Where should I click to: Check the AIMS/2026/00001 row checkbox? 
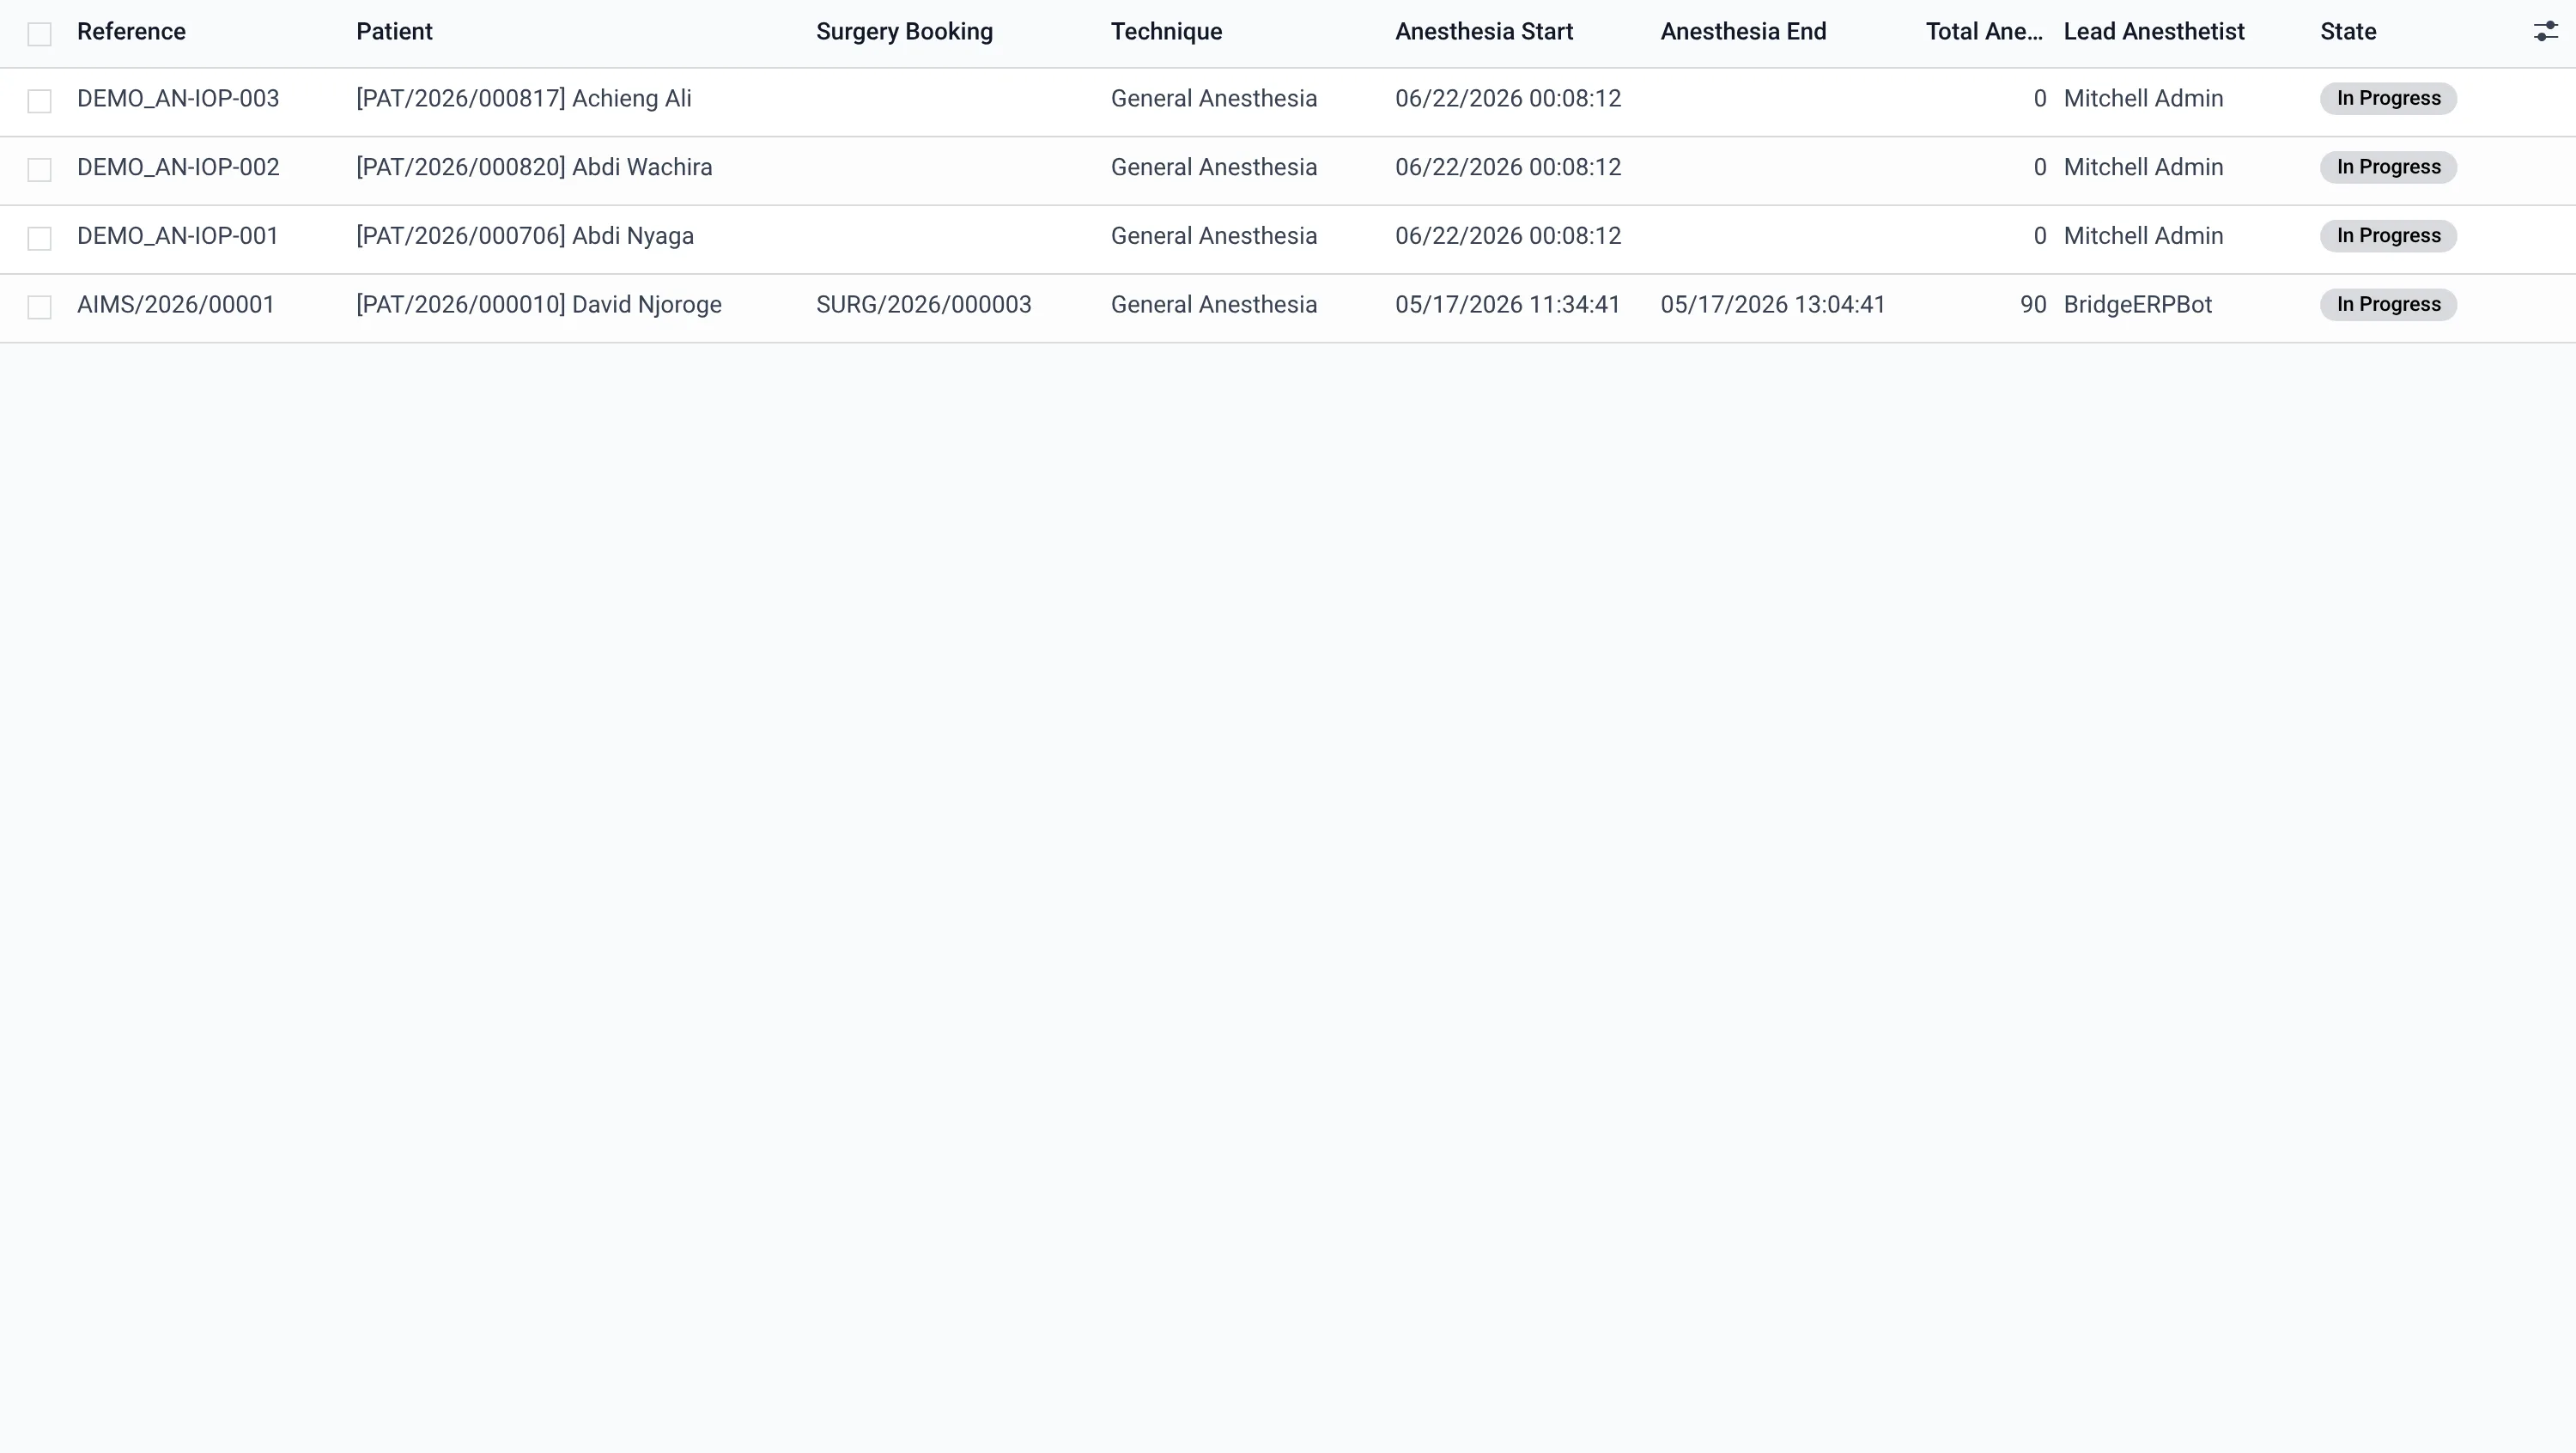tap(39, 307)
